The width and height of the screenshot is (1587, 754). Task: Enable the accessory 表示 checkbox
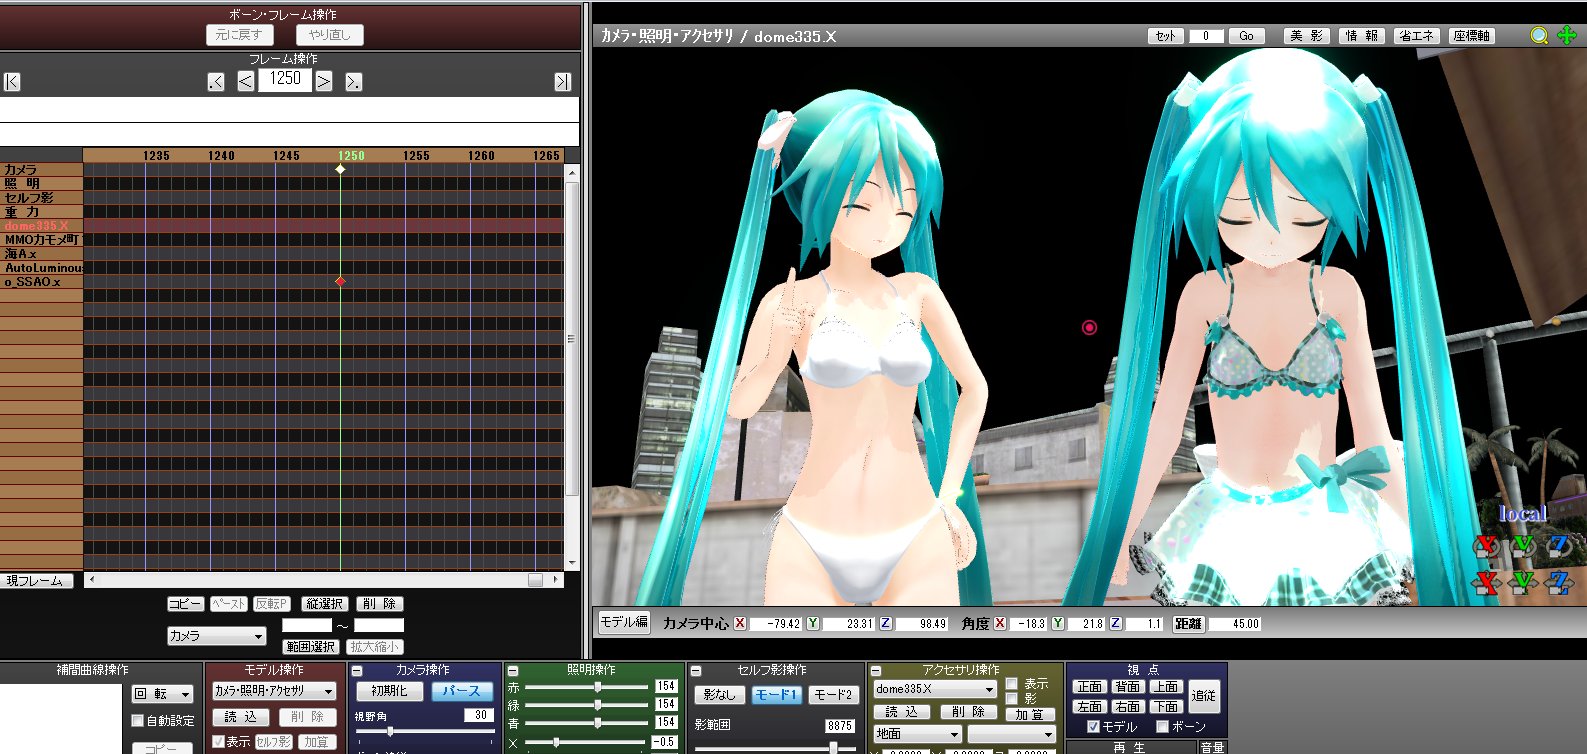click(x=1012, y=684)
